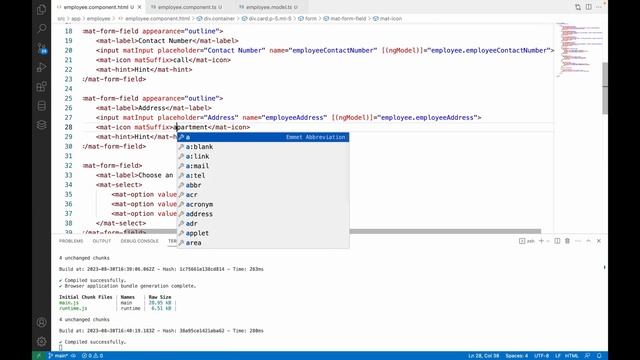The image size is (640, 360).
Task: Create a new terminal with plus icon
Action: coord(541,241)
